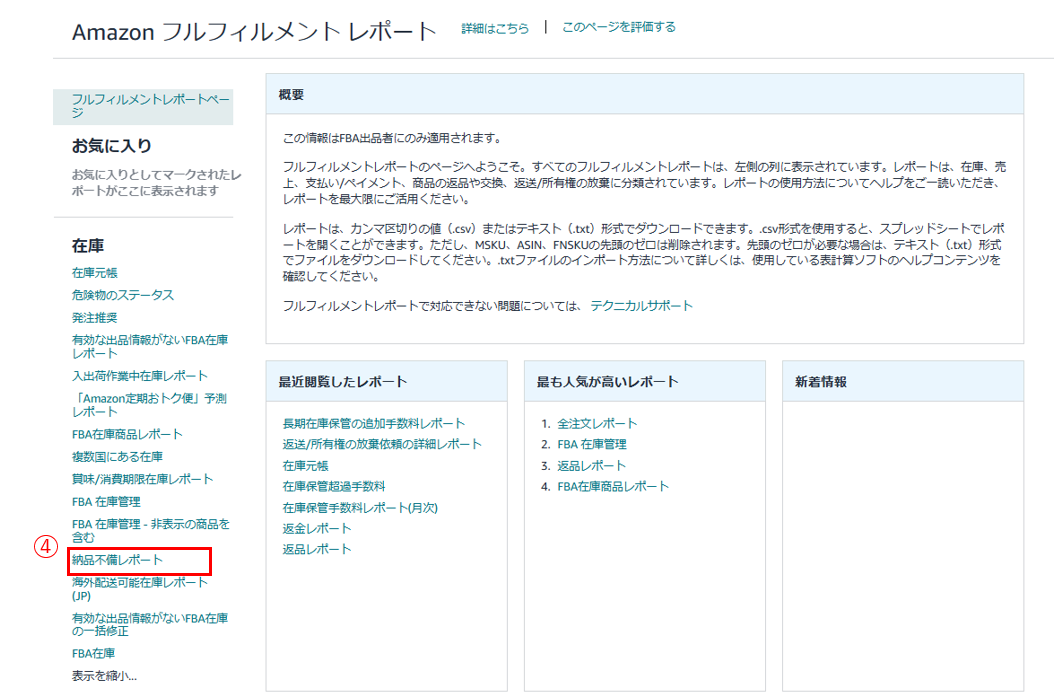Open 在庫元帳 in the left sidebar
Screen dimensions: 1054x694
pos(95,272)
